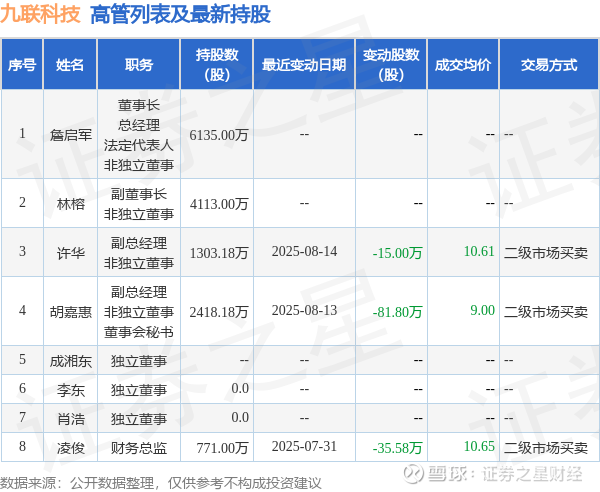The width and height of the screenshot is (600, 492).
Task: Click 副董事长 in 林榕's positions
Action: pyautogui.click(x=139, y=194)
